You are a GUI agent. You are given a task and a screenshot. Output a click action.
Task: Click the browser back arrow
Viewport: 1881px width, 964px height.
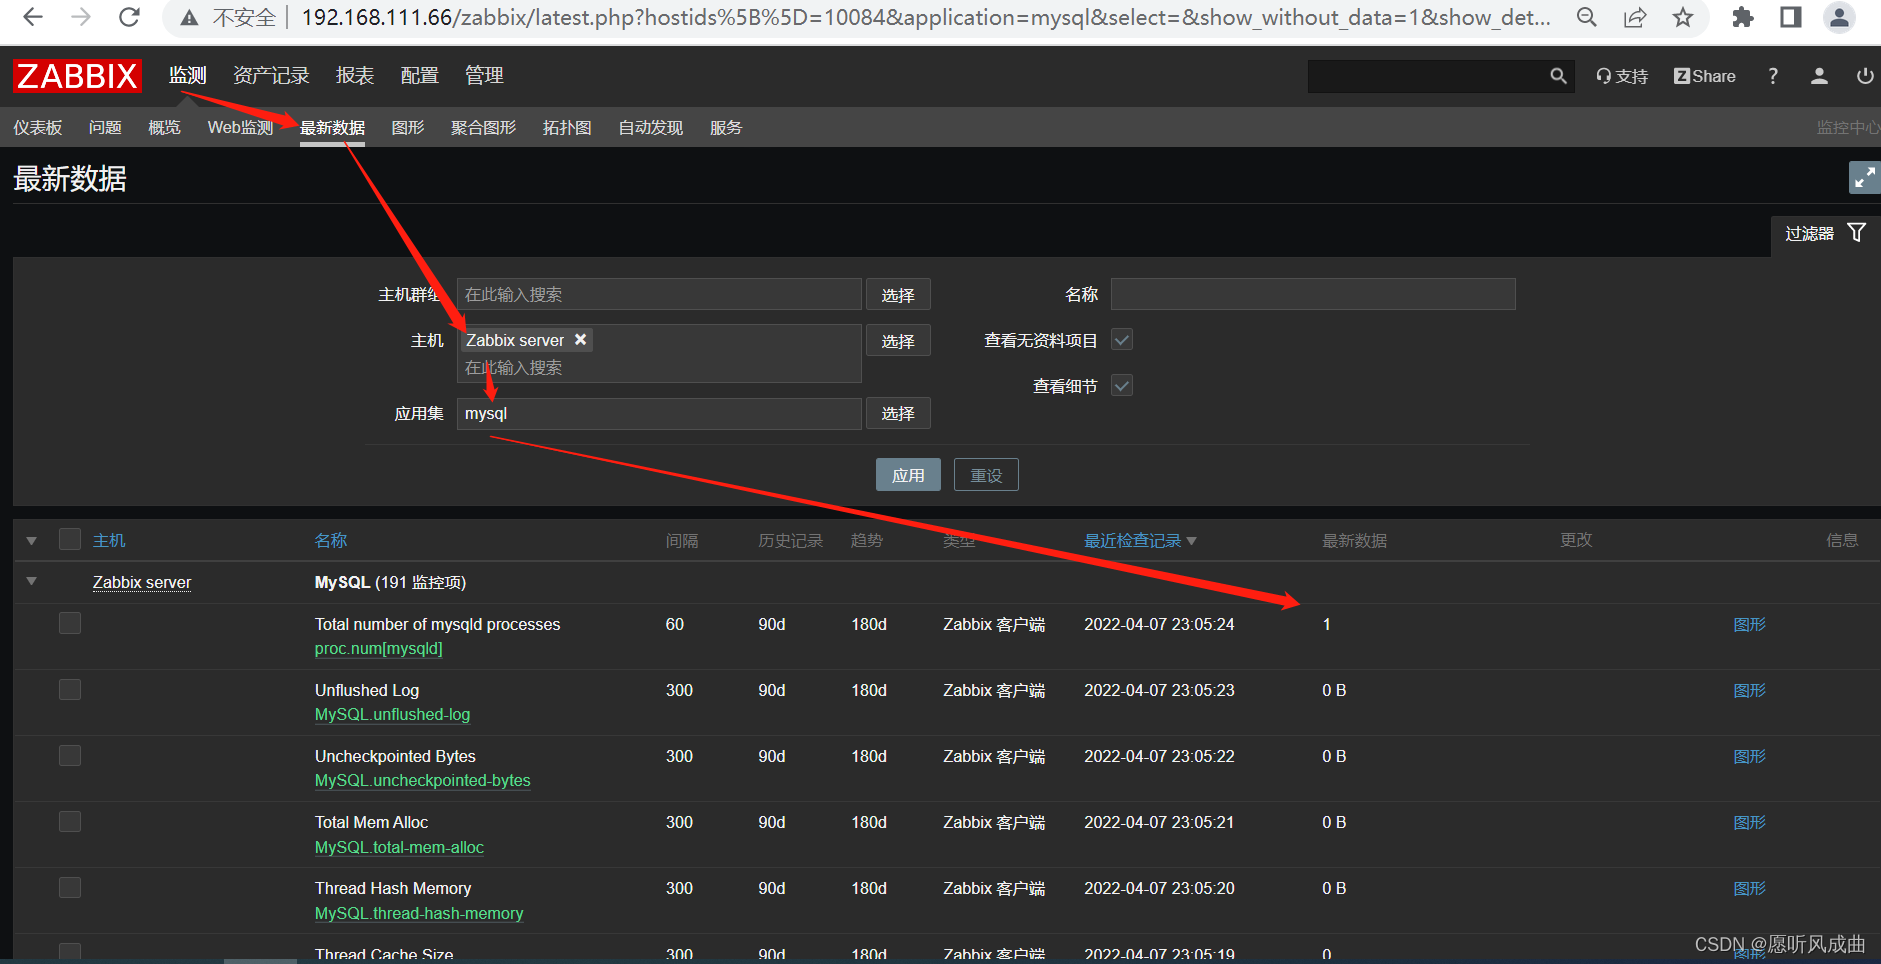pyautogui.click(x=33, y=17)
